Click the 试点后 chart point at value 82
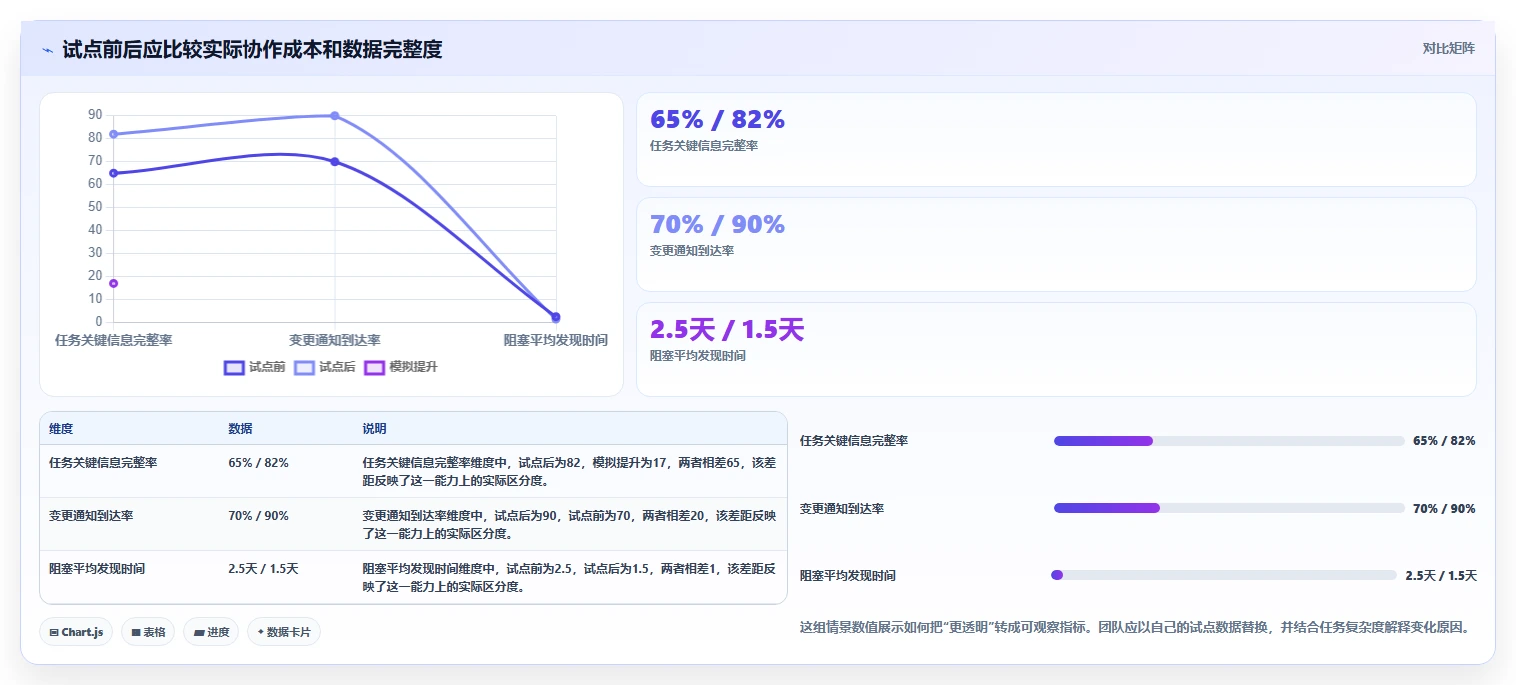The height and width of the screenshot is (685, 1516). (x=113, y=134)
